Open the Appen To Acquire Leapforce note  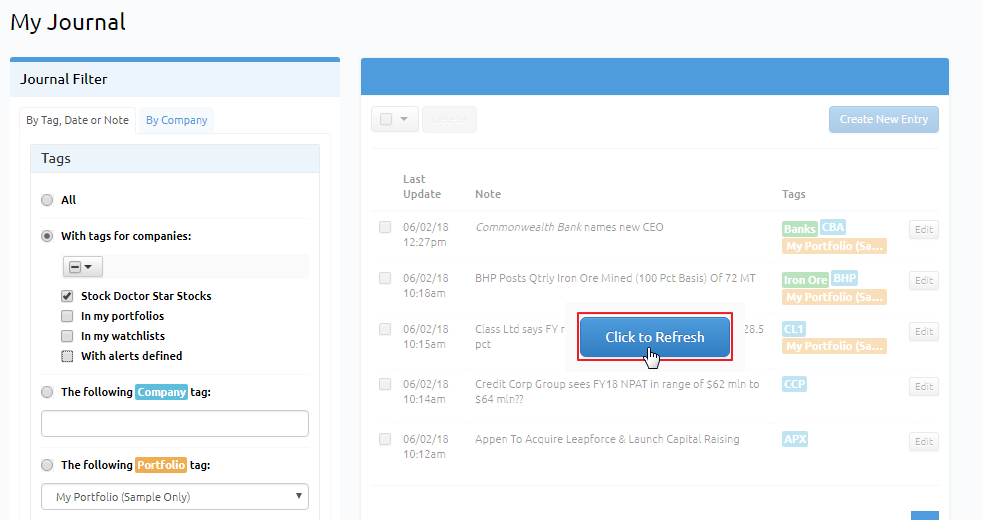[x=607, y=439]
